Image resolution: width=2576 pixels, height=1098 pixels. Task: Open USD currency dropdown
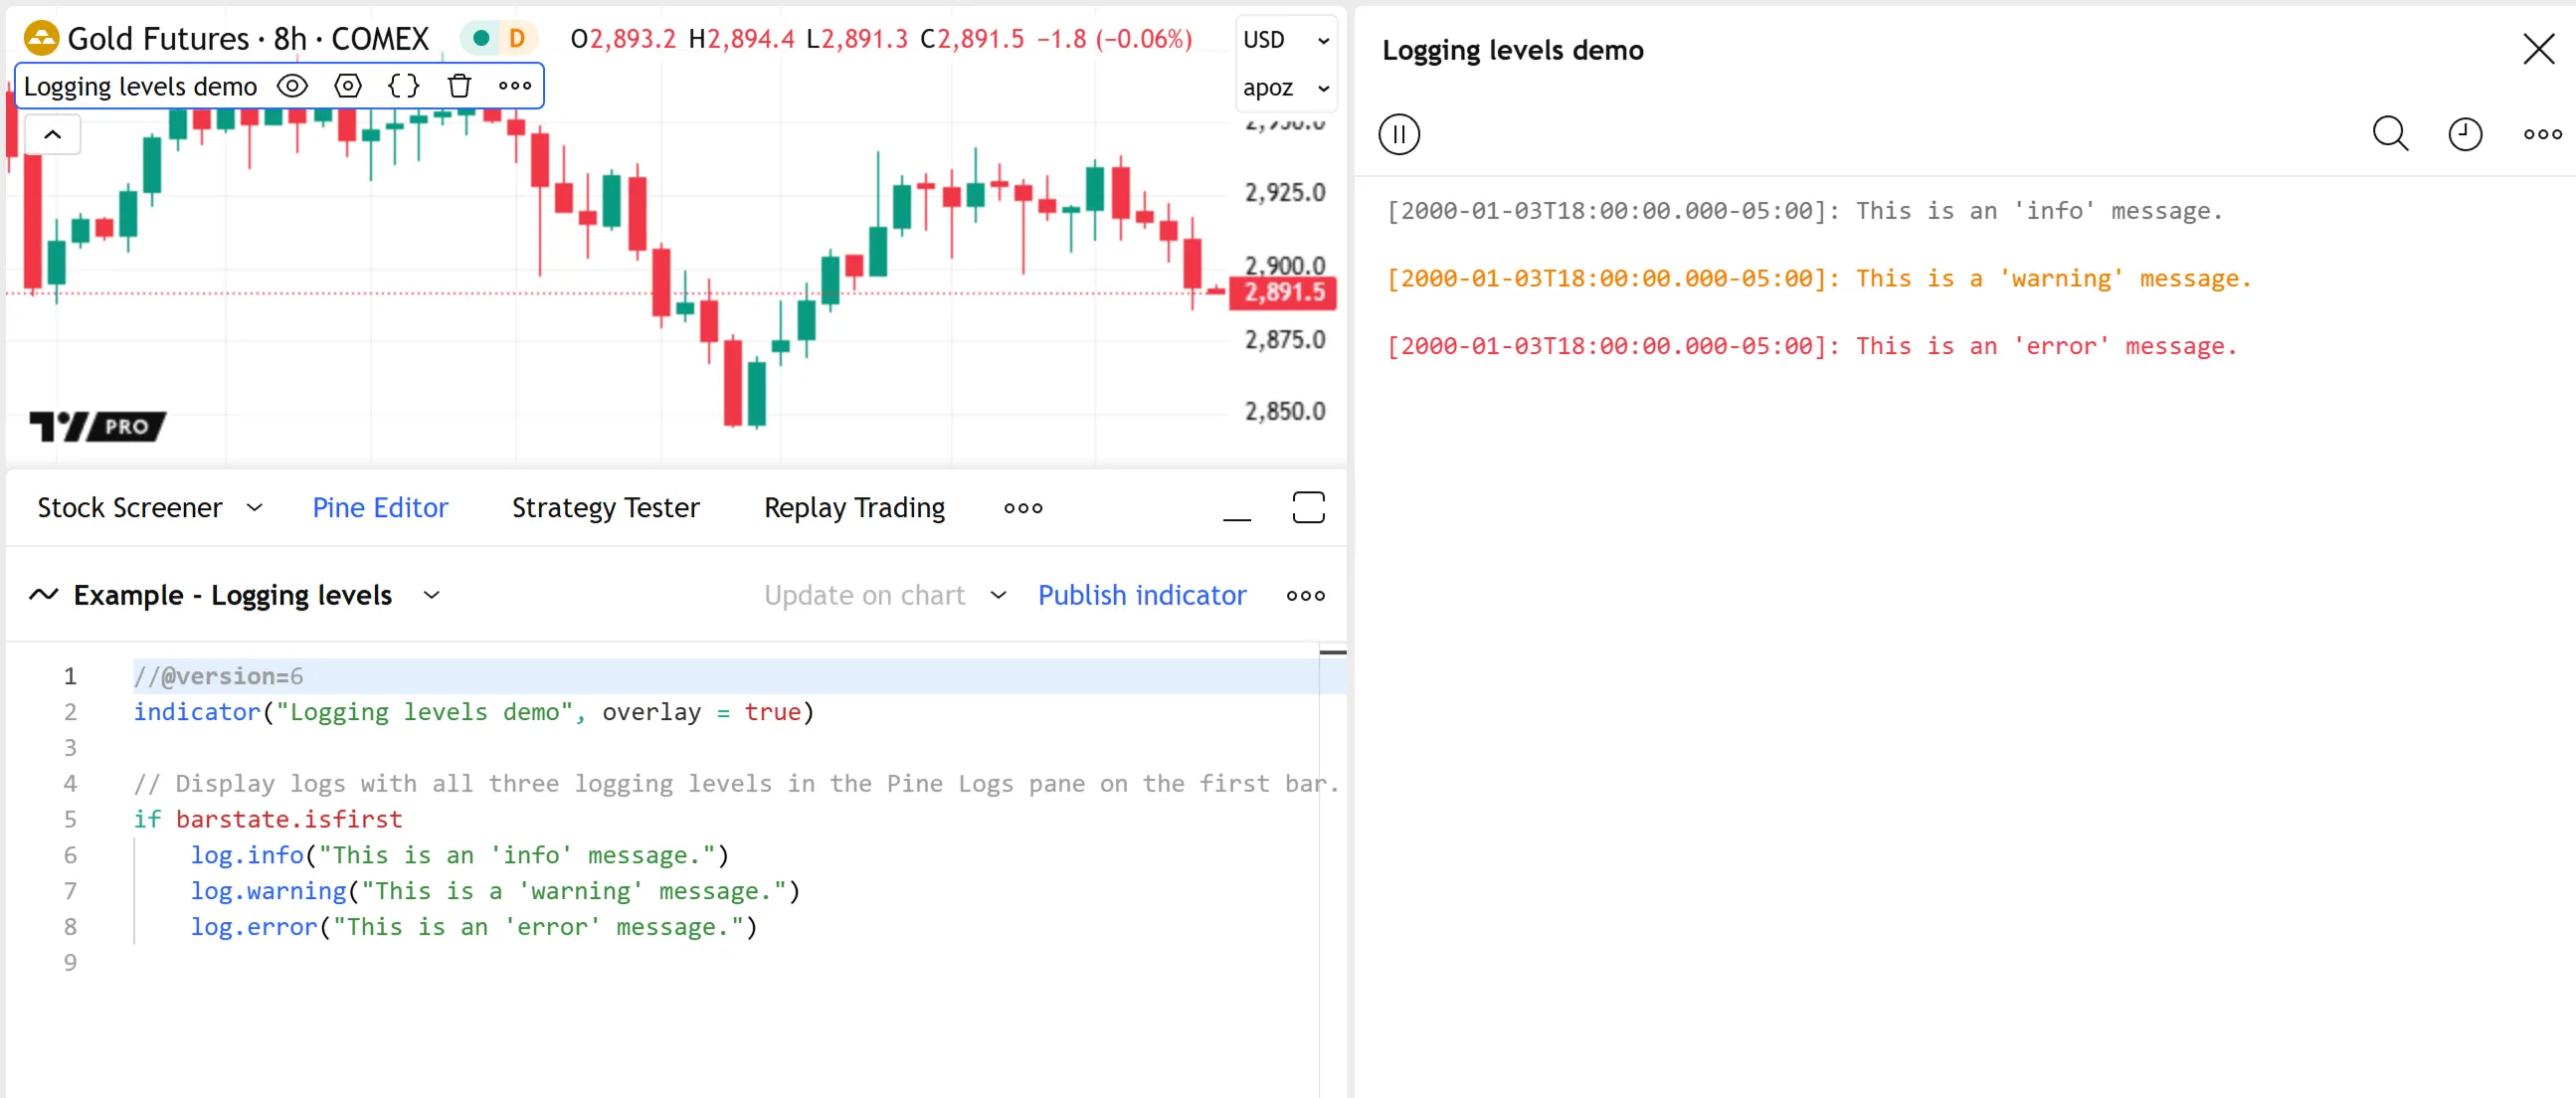coord(1285,40)
